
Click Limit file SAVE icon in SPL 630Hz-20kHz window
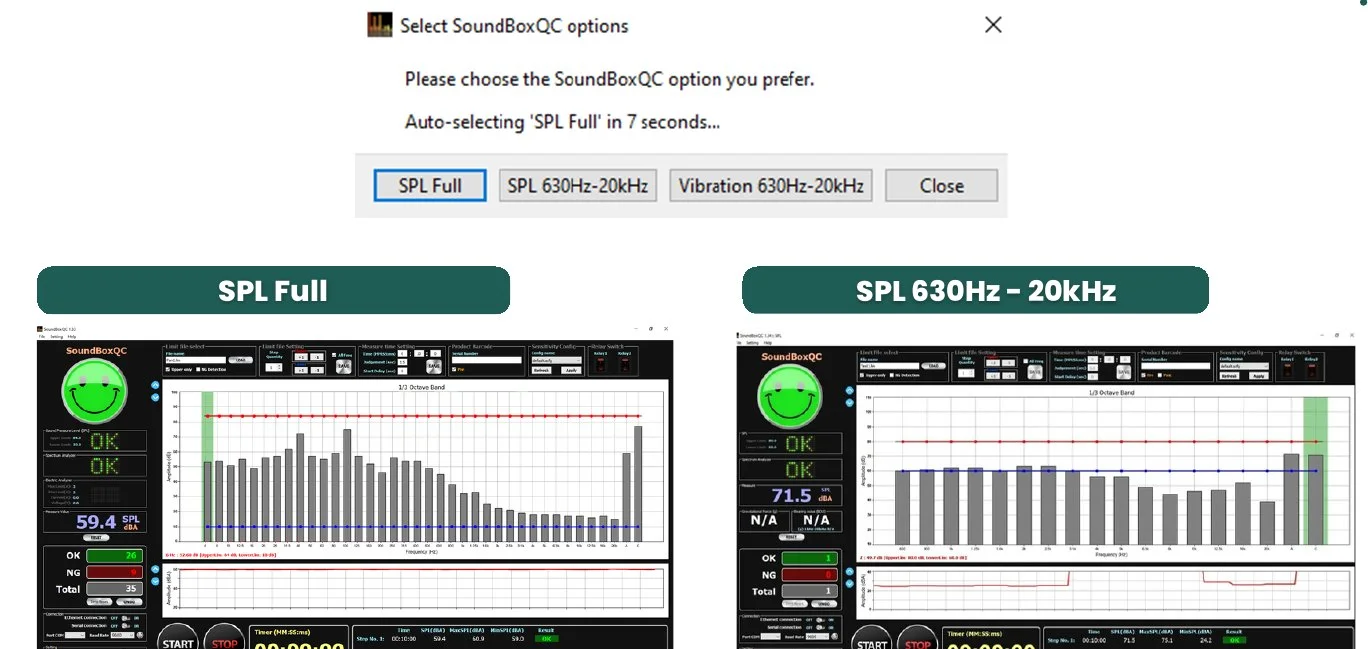[x=1035, y=372]
